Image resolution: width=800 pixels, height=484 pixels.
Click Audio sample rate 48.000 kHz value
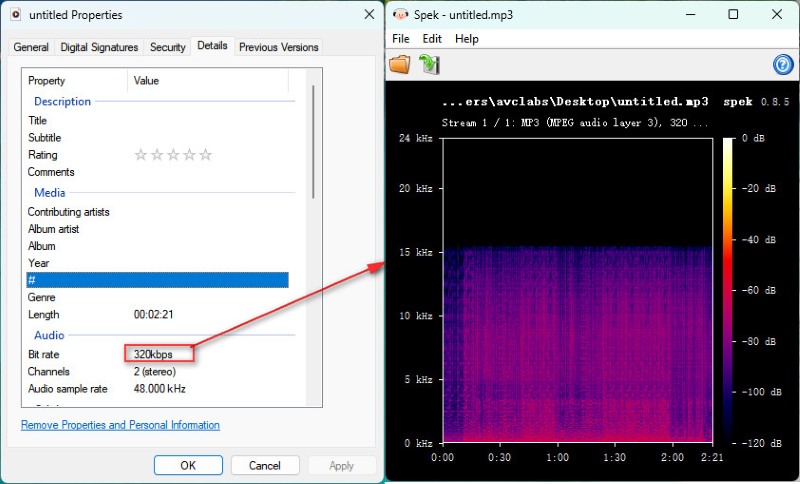coord(160,389)
